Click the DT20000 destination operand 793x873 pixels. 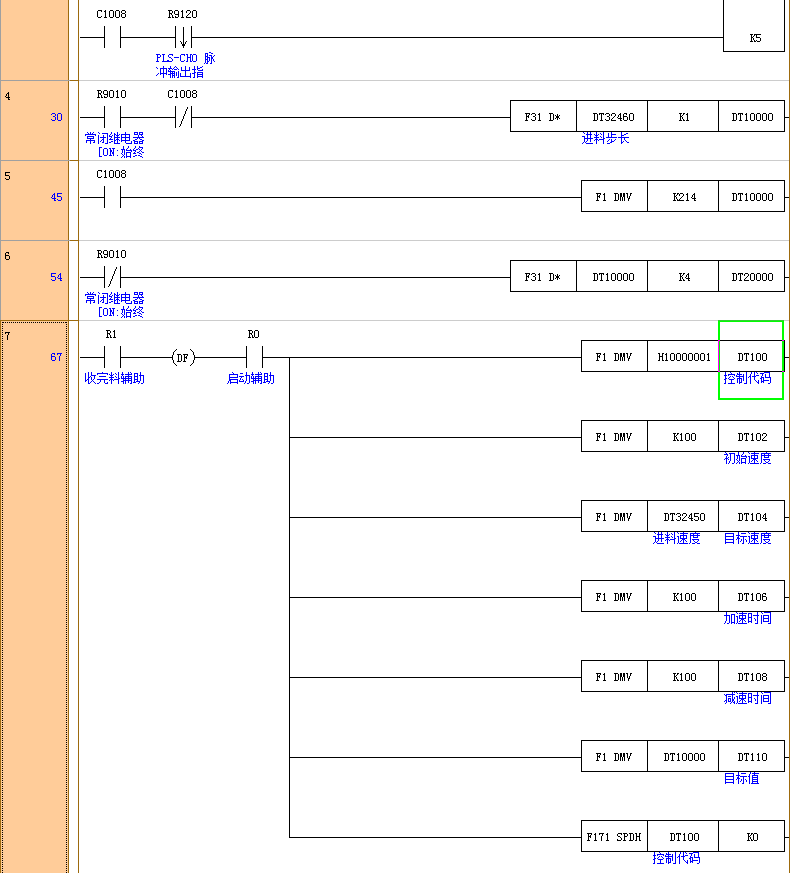(x=751, y=277)
